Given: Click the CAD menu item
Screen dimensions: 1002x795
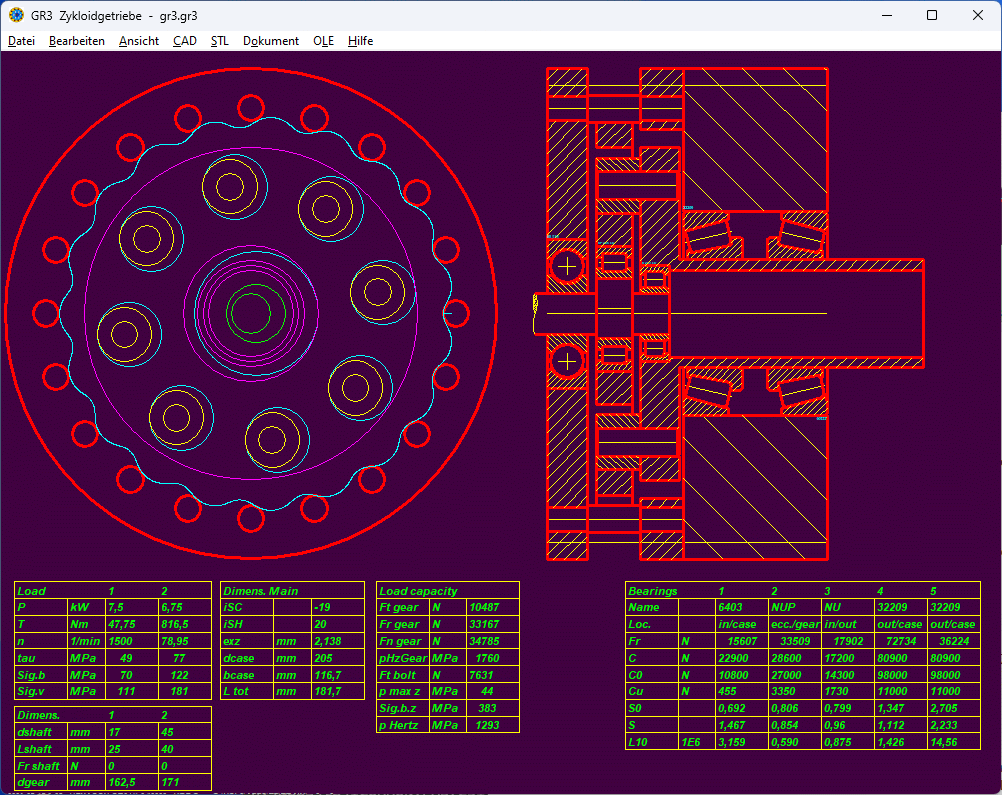Looking at the screenshot, I should pyautogui.click(x=184, y=41).
